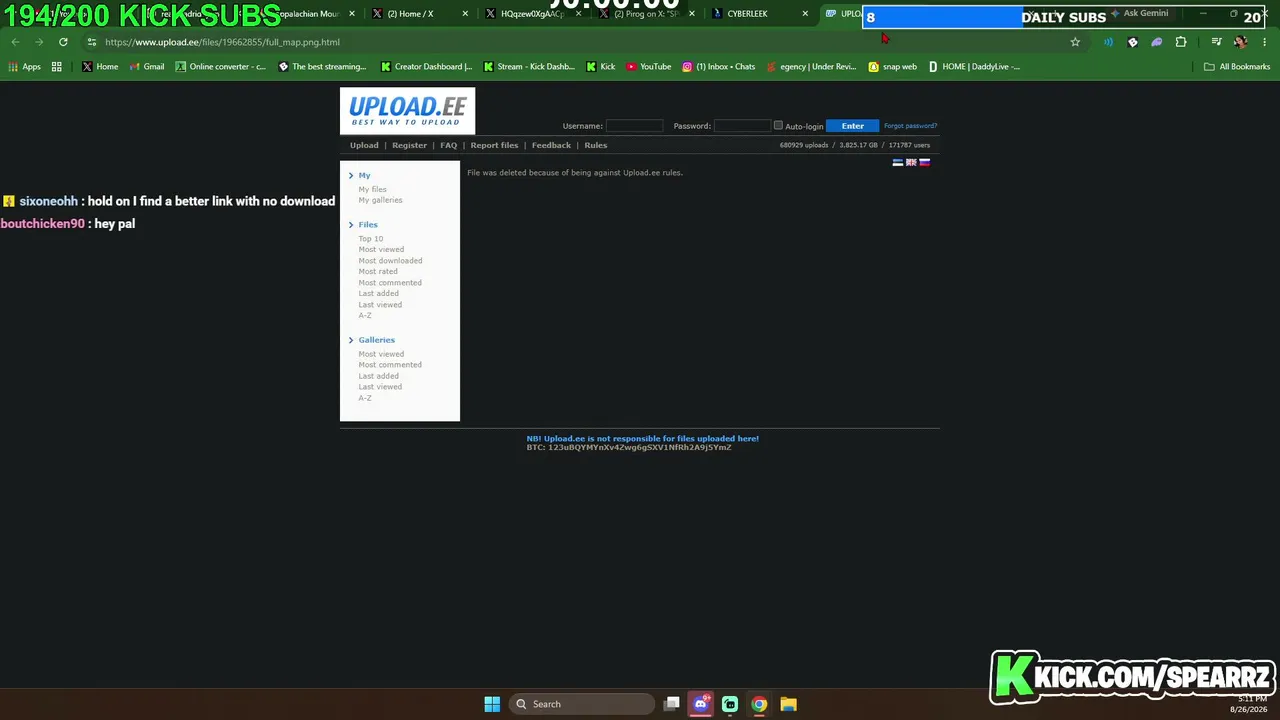Open the Windows Start menu

[x=492, y=704]
